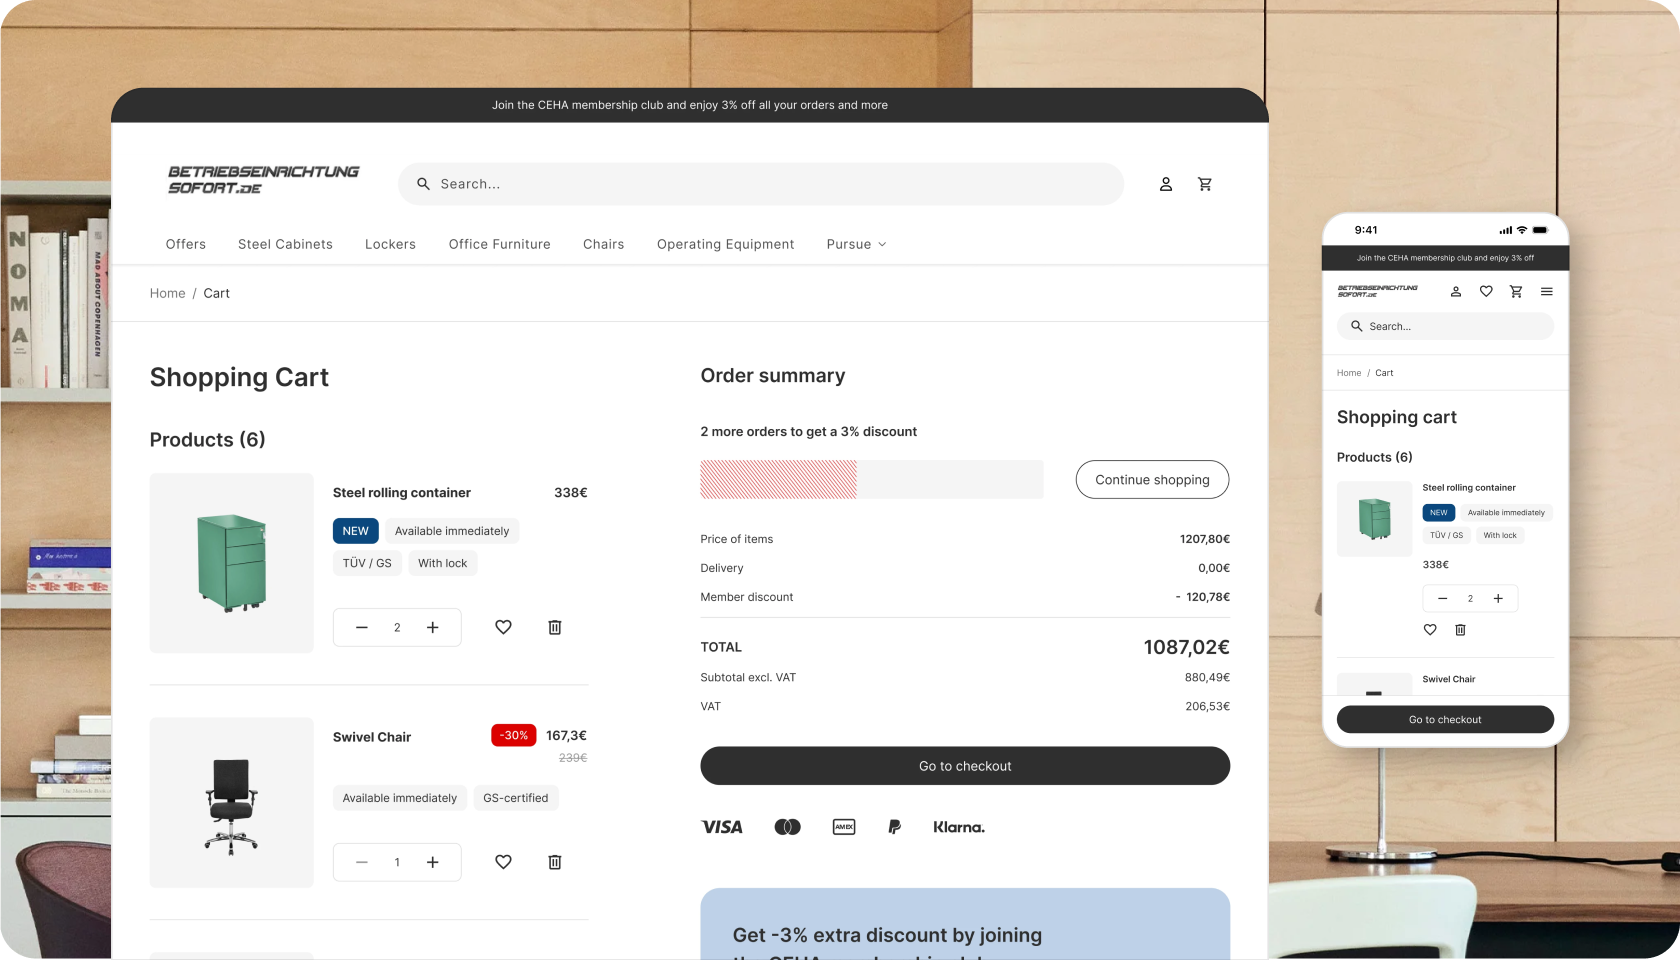Click the Swivel Chair title on desktop

click(x=372, y=737)
